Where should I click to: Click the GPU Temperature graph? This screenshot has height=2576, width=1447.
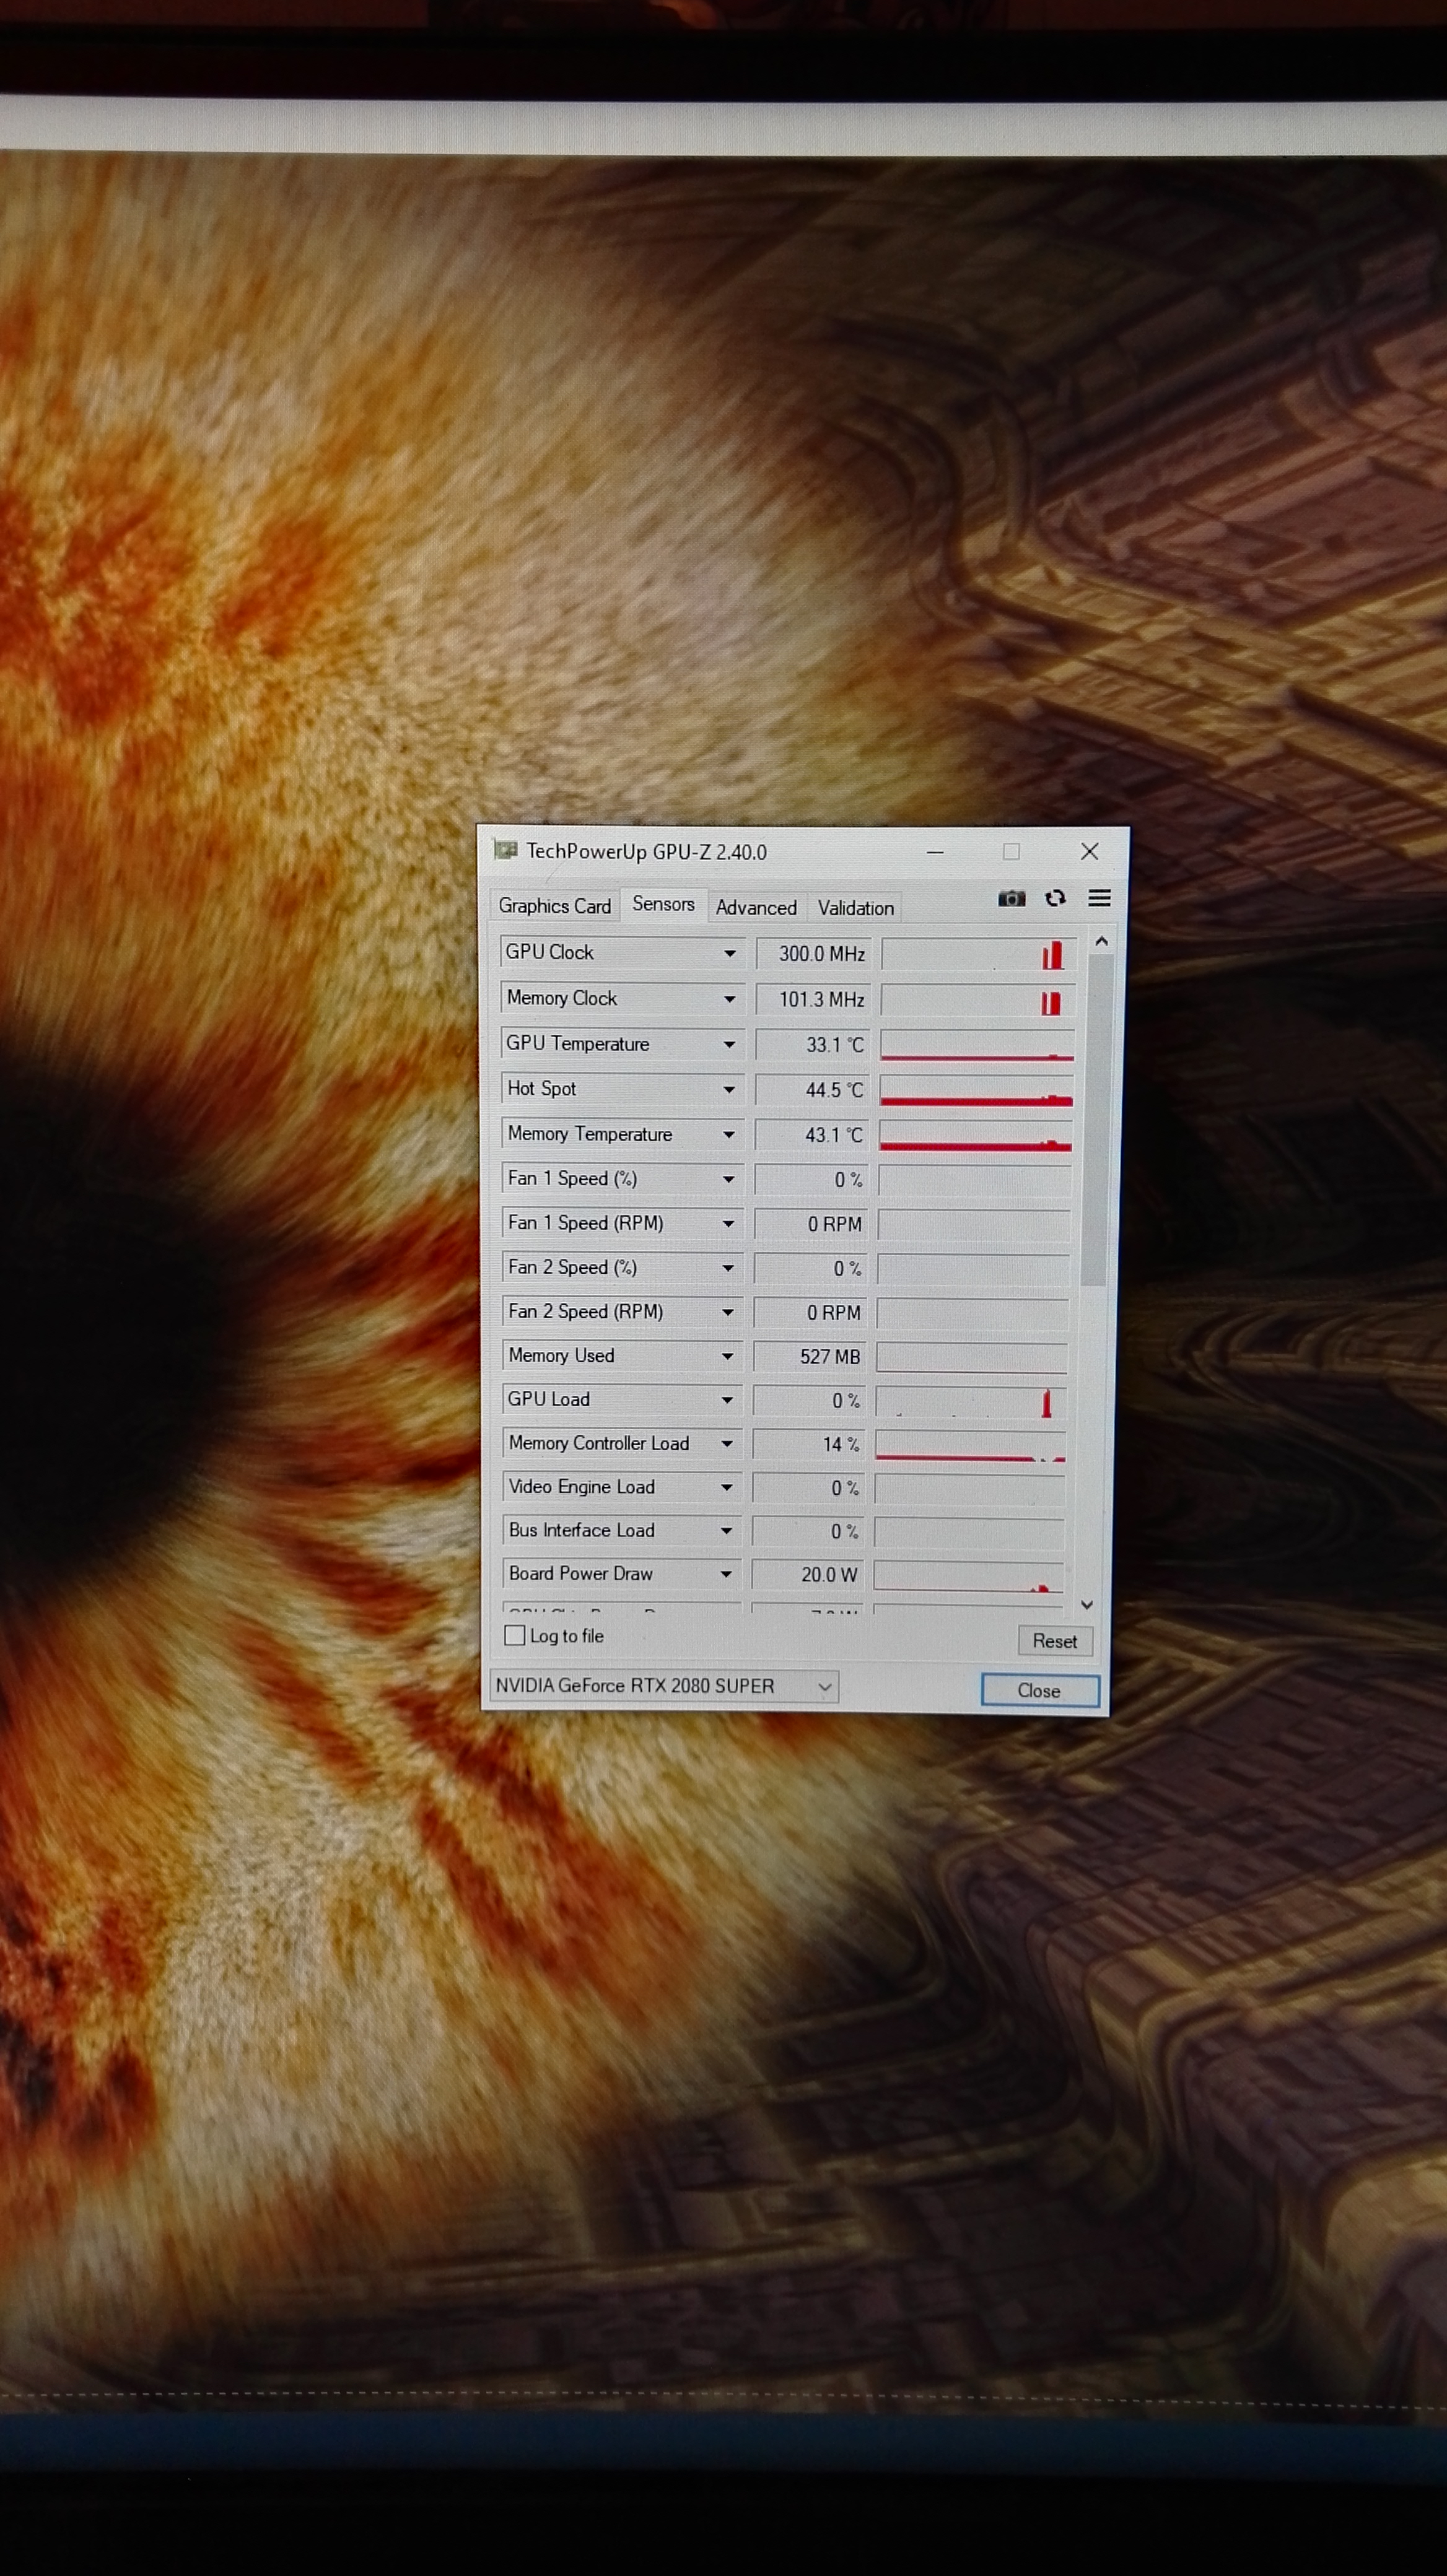(x=976, y=1045)
